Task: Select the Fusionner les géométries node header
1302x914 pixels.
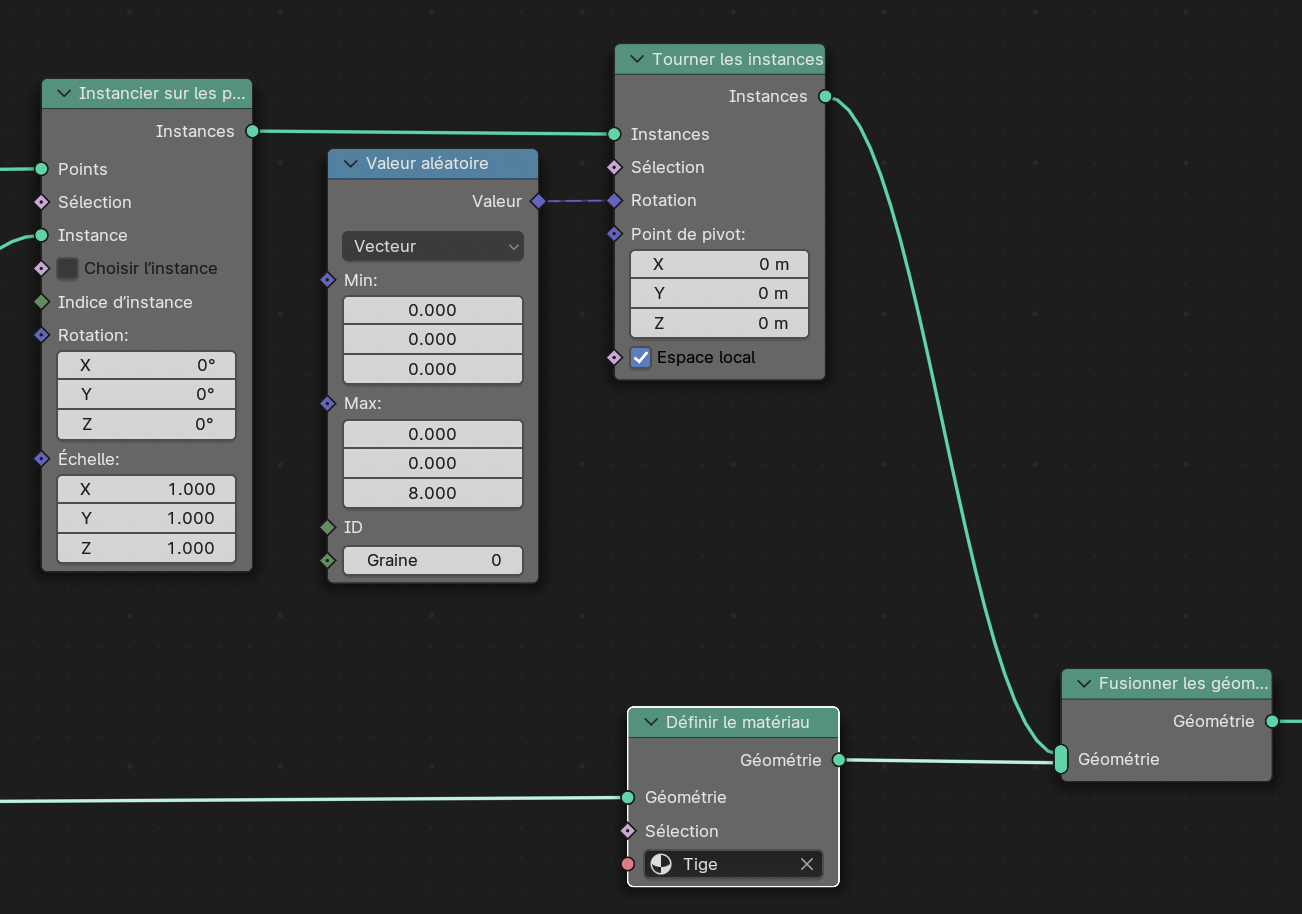Action: pyautogui.click(x=1180, y=684)
